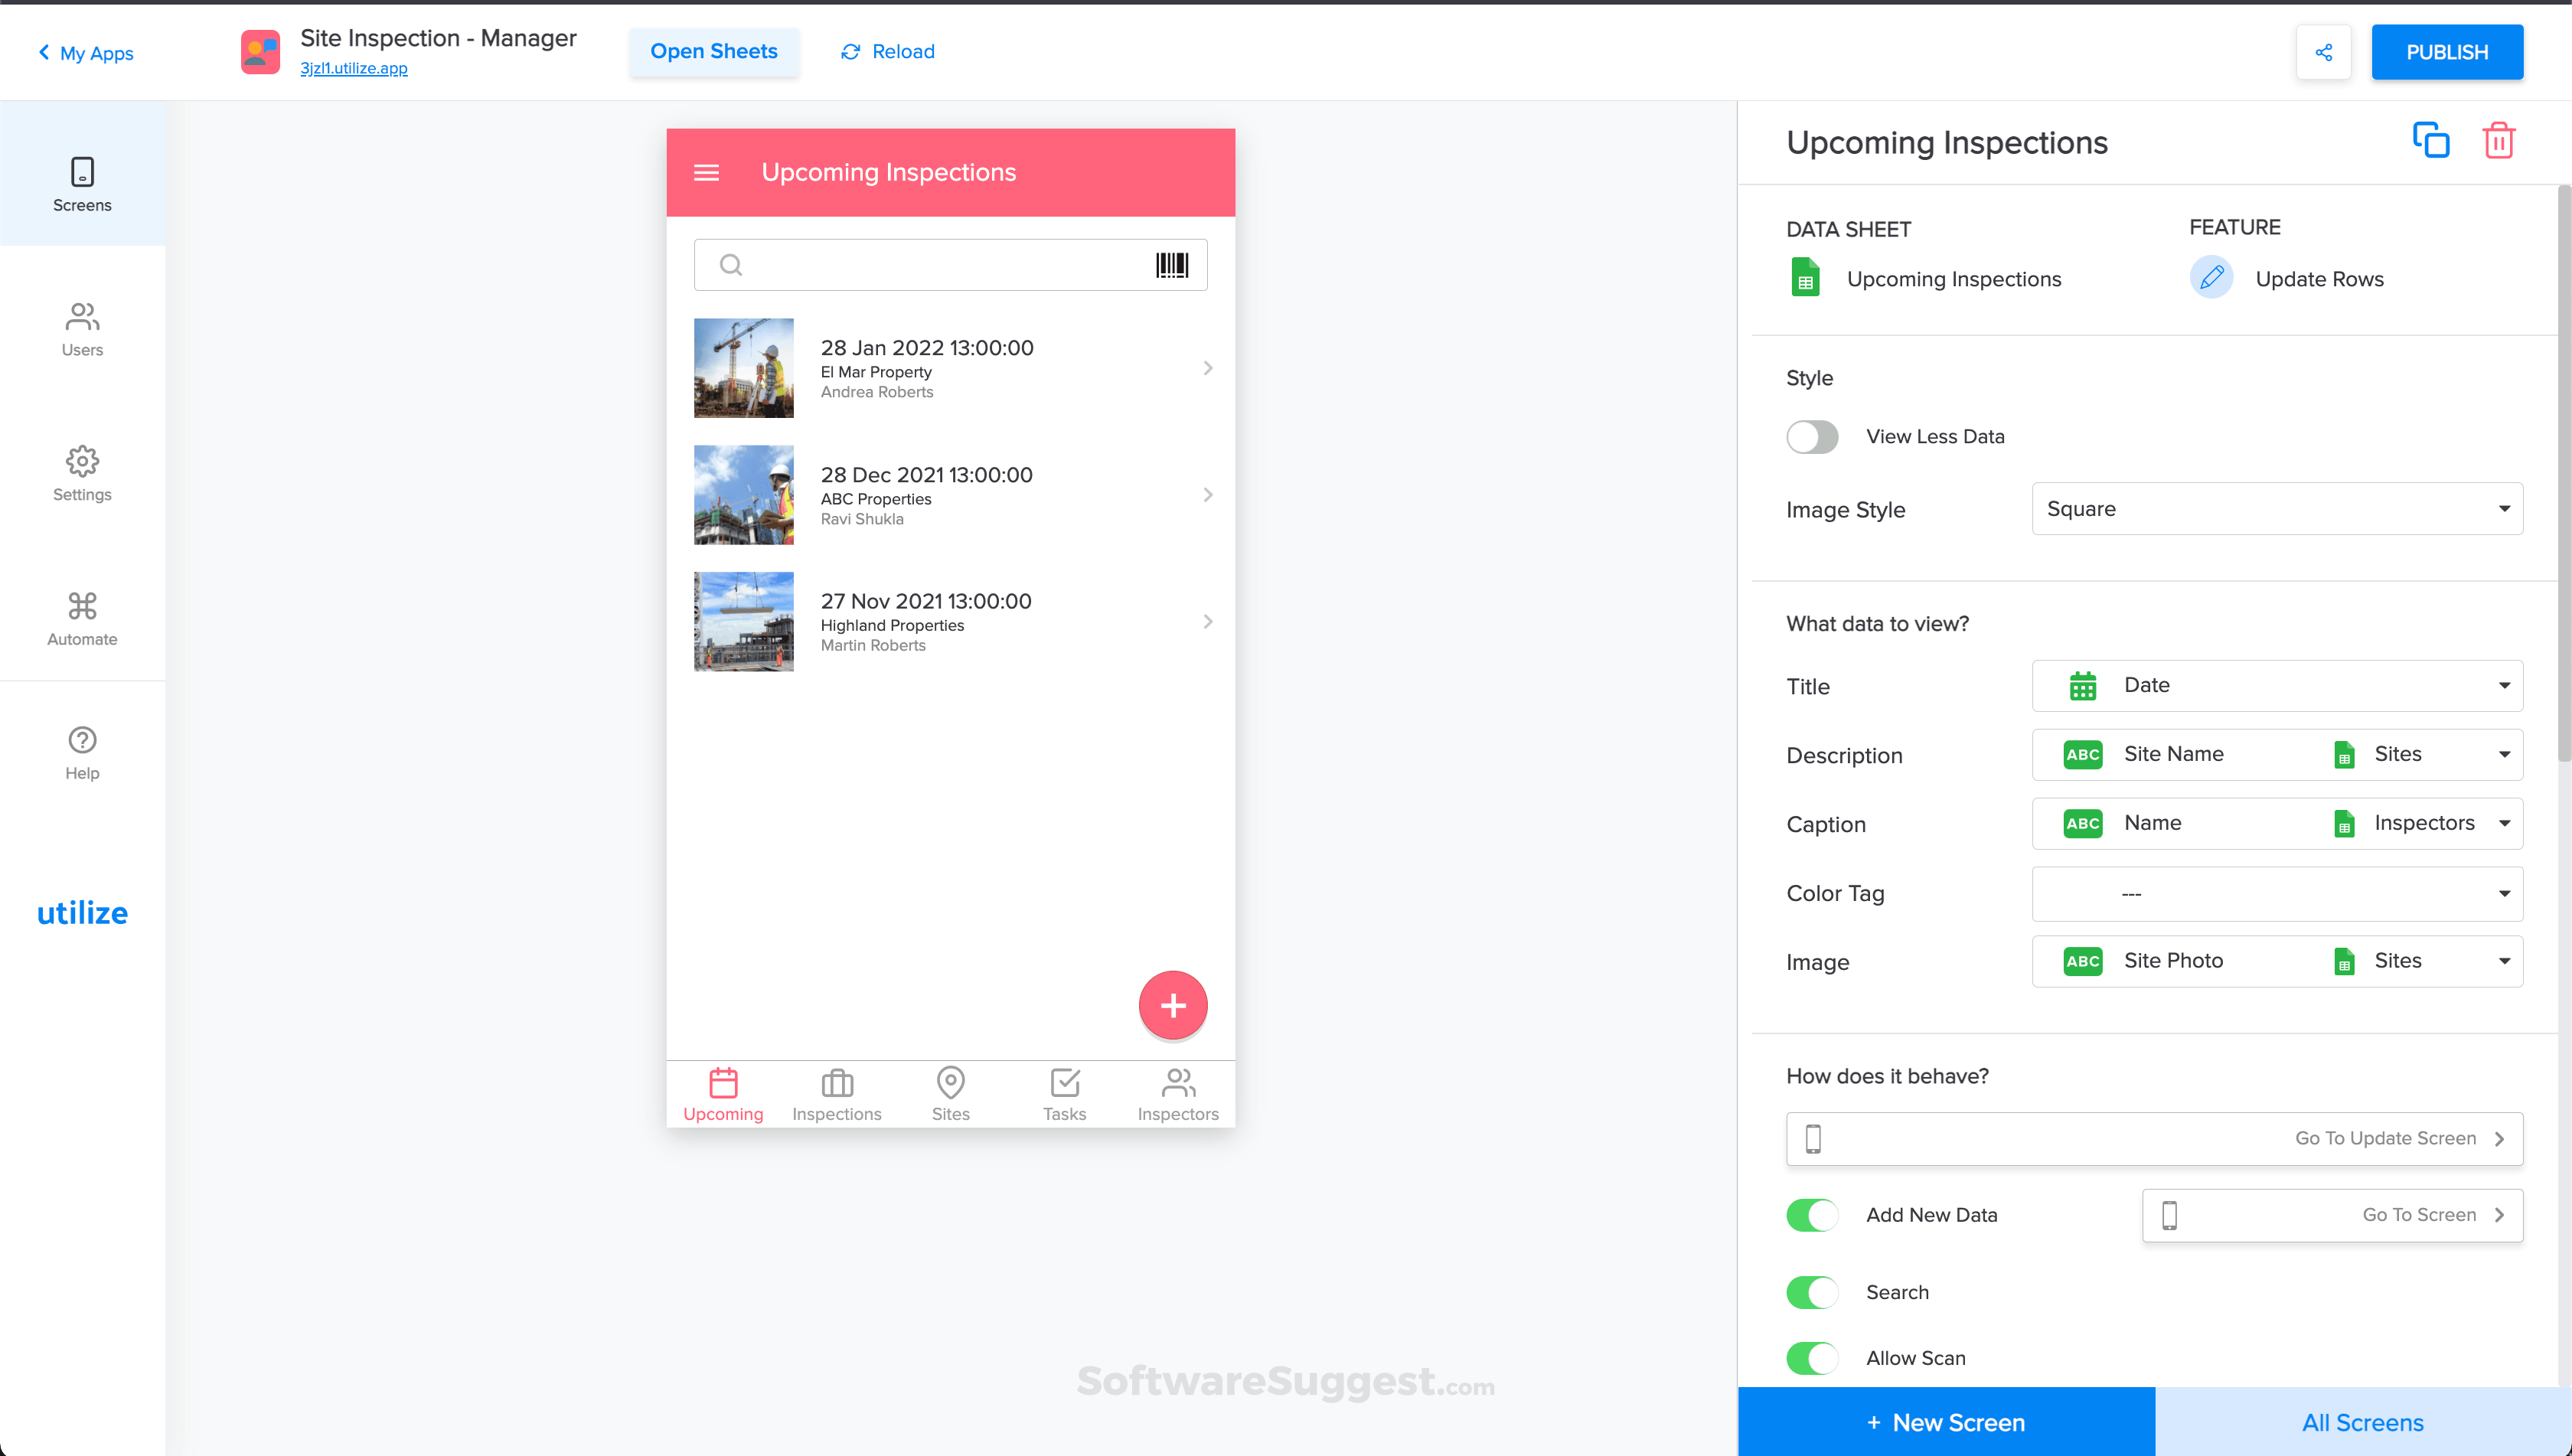The height and width of the screenshot is (1456, 2572).
Task: Open the hamburger menu in app preview
Action: pos(707,171)
